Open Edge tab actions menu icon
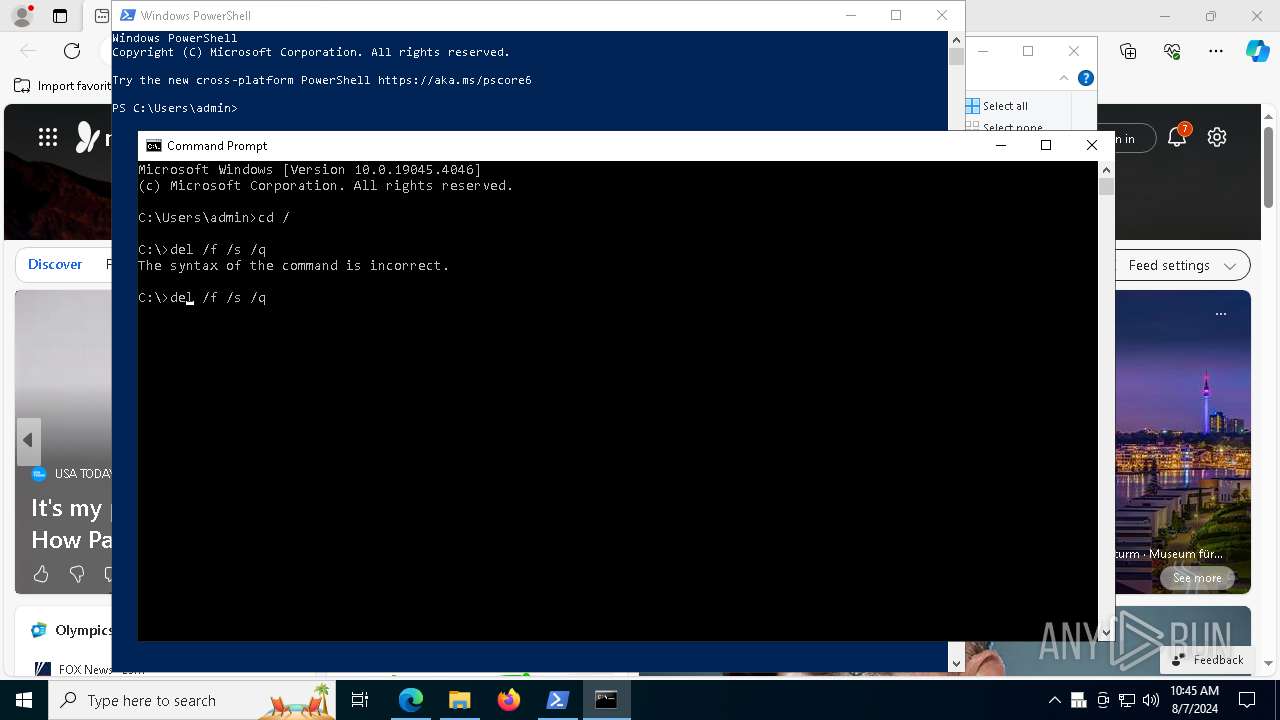This screenshot has height=720, width=1280. [60, 16]
